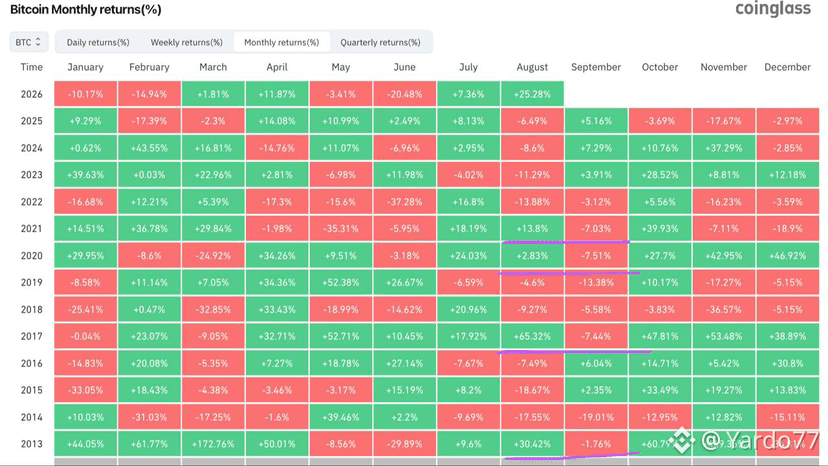
Task: Click the coinglass logo
Action: coord(773,8)
